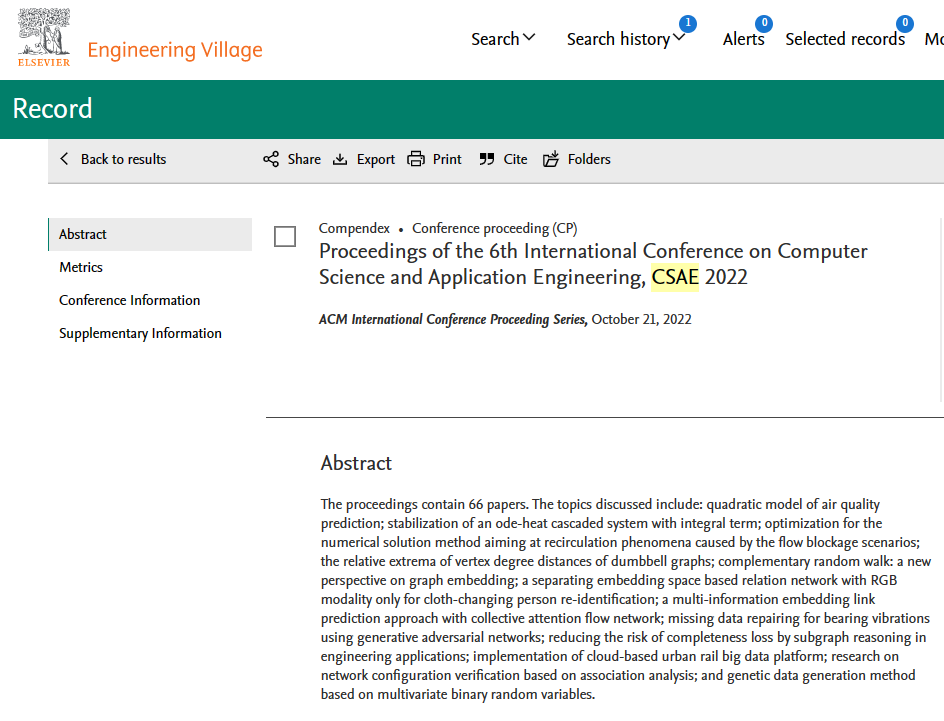Click the Search history badge count
The image size is (944, 721).
pyautogui.click(x=687, y=23)
